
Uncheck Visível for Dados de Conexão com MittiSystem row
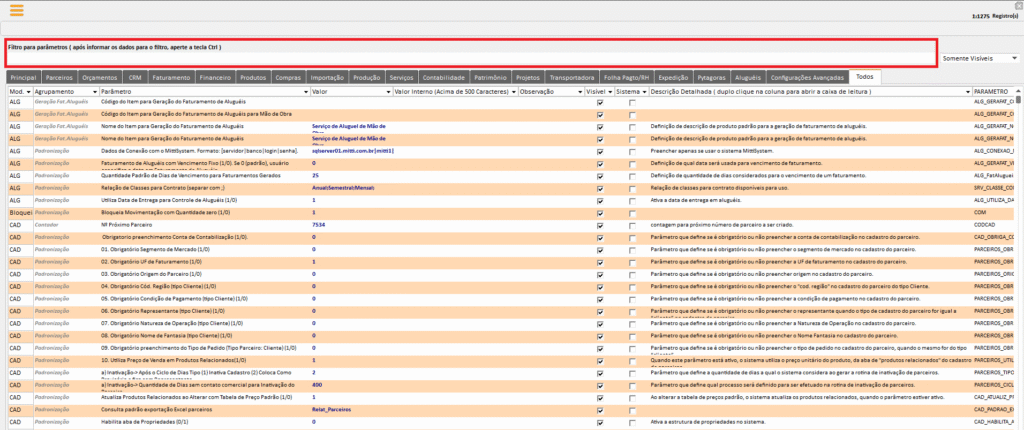coord(600,152)
